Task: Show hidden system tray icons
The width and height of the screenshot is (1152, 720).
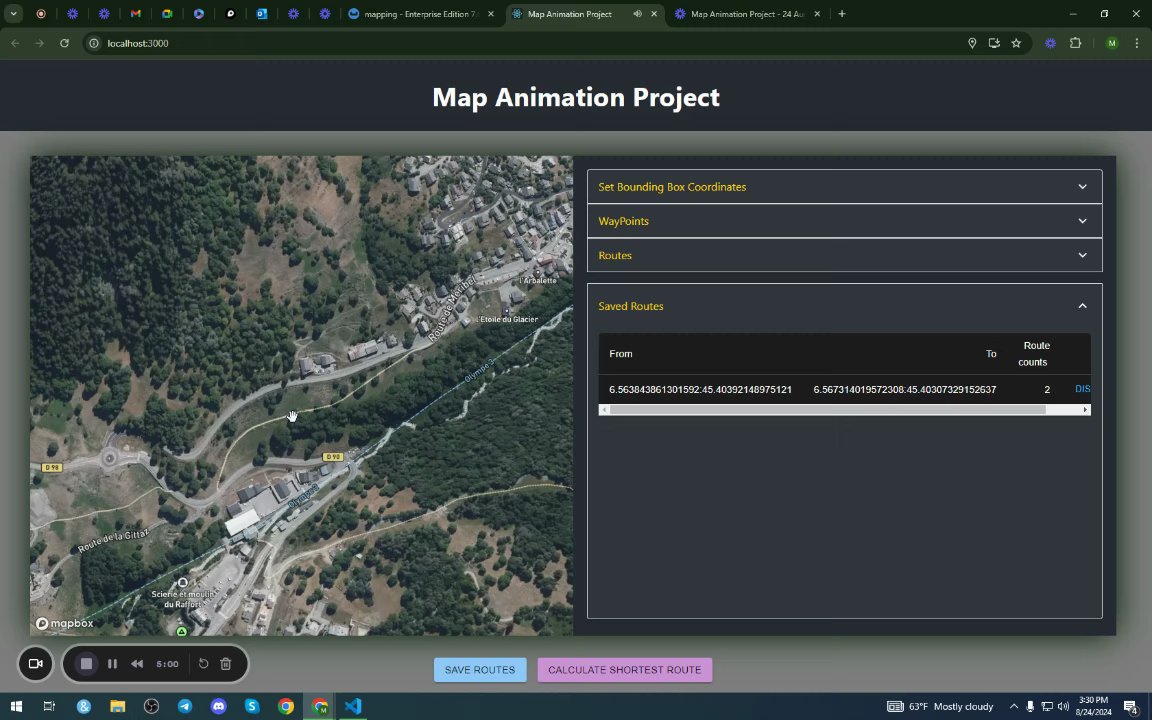Action: pyautogui.click(x=1014, y=707)
